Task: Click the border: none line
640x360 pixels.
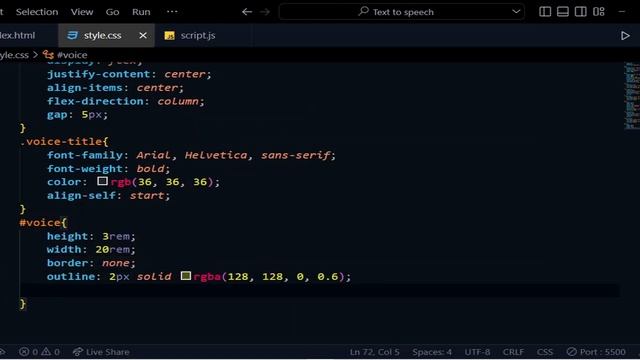Action: [91, 263]
